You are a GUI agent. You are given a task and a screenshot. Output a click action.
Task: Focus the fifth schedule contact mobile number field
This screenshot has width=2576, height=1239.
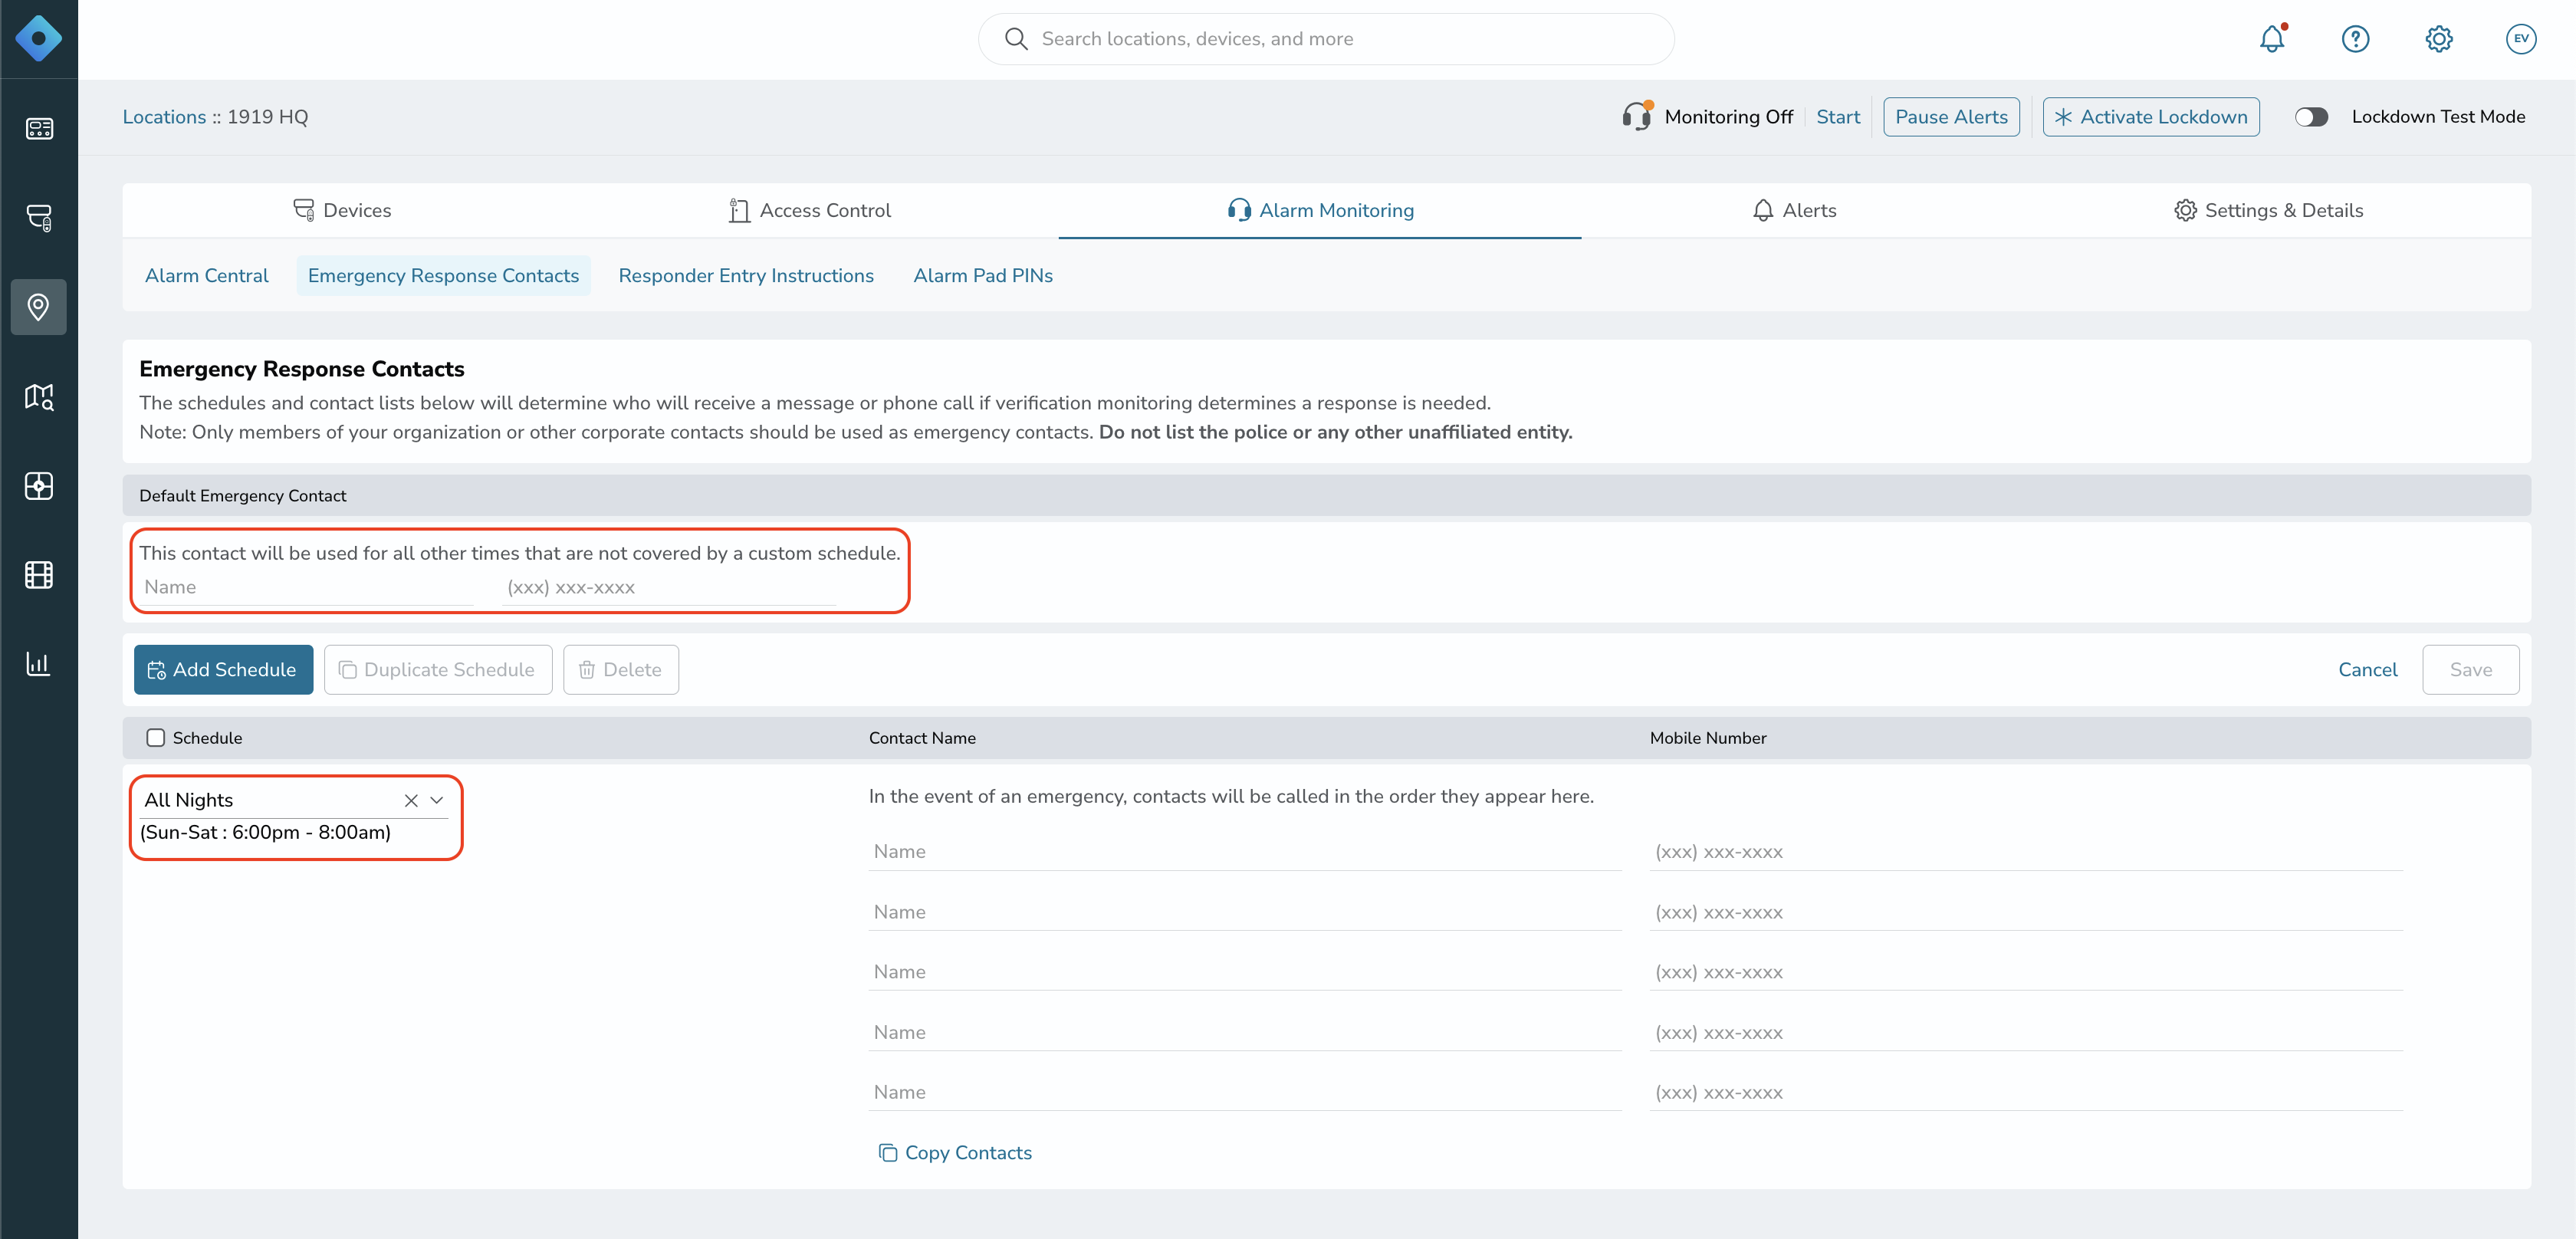(2026, 1092)
